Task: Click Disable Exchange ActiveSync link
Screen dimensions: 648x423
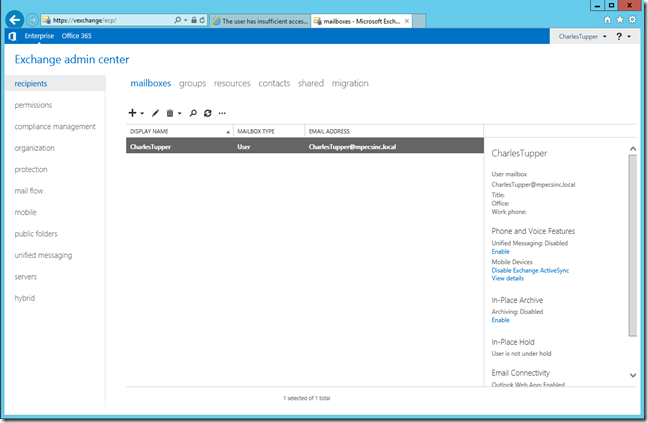Action: coord(530,270)
